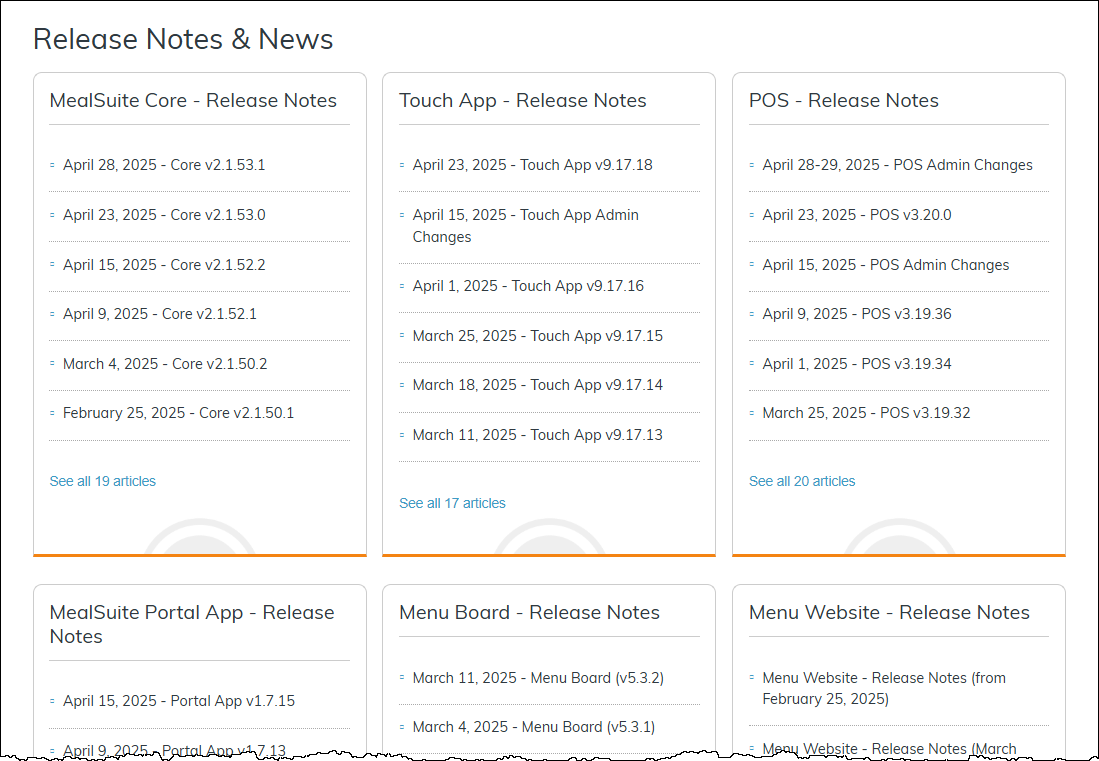1099x761 pixels.
Task: Open Touch App - Release Notes heading
Action: 522,100
